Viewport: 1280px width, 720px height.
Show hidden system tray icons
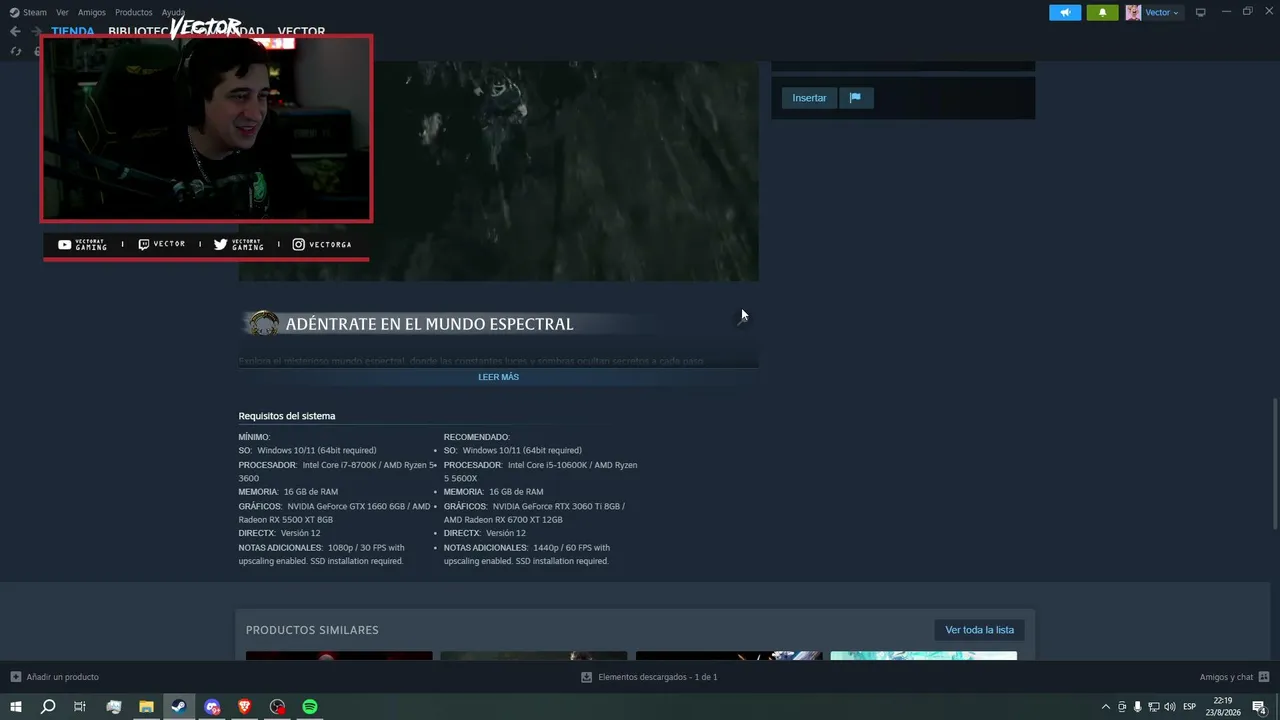[x=1105, y=707]
